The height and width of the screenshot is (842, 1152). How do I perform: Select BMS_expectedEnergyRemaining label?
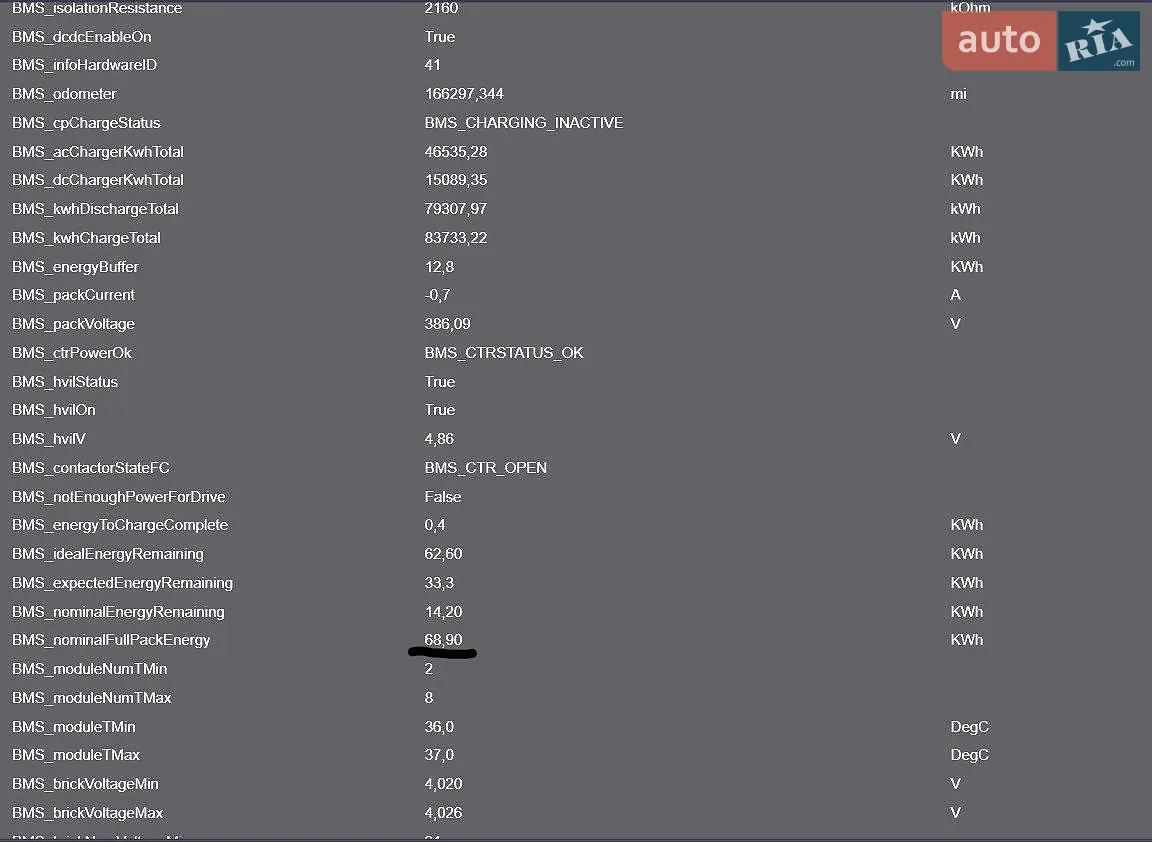123,583
